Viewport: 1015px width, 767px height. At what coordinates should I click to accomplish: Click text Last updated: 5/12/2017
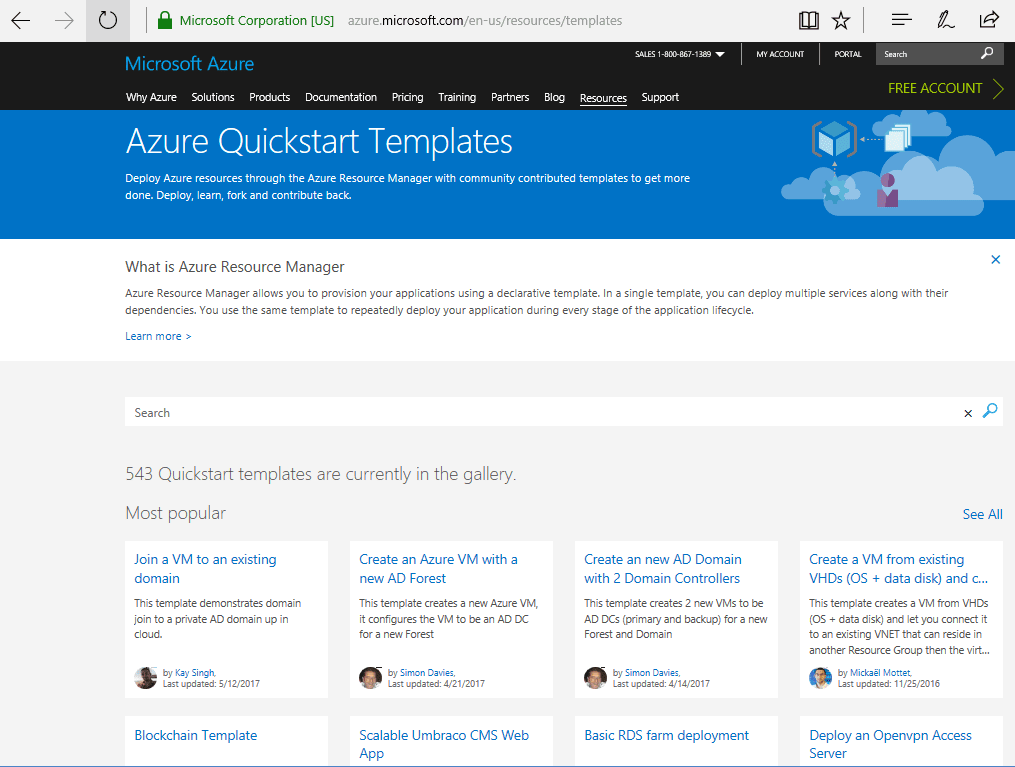[x=211, y=684]
